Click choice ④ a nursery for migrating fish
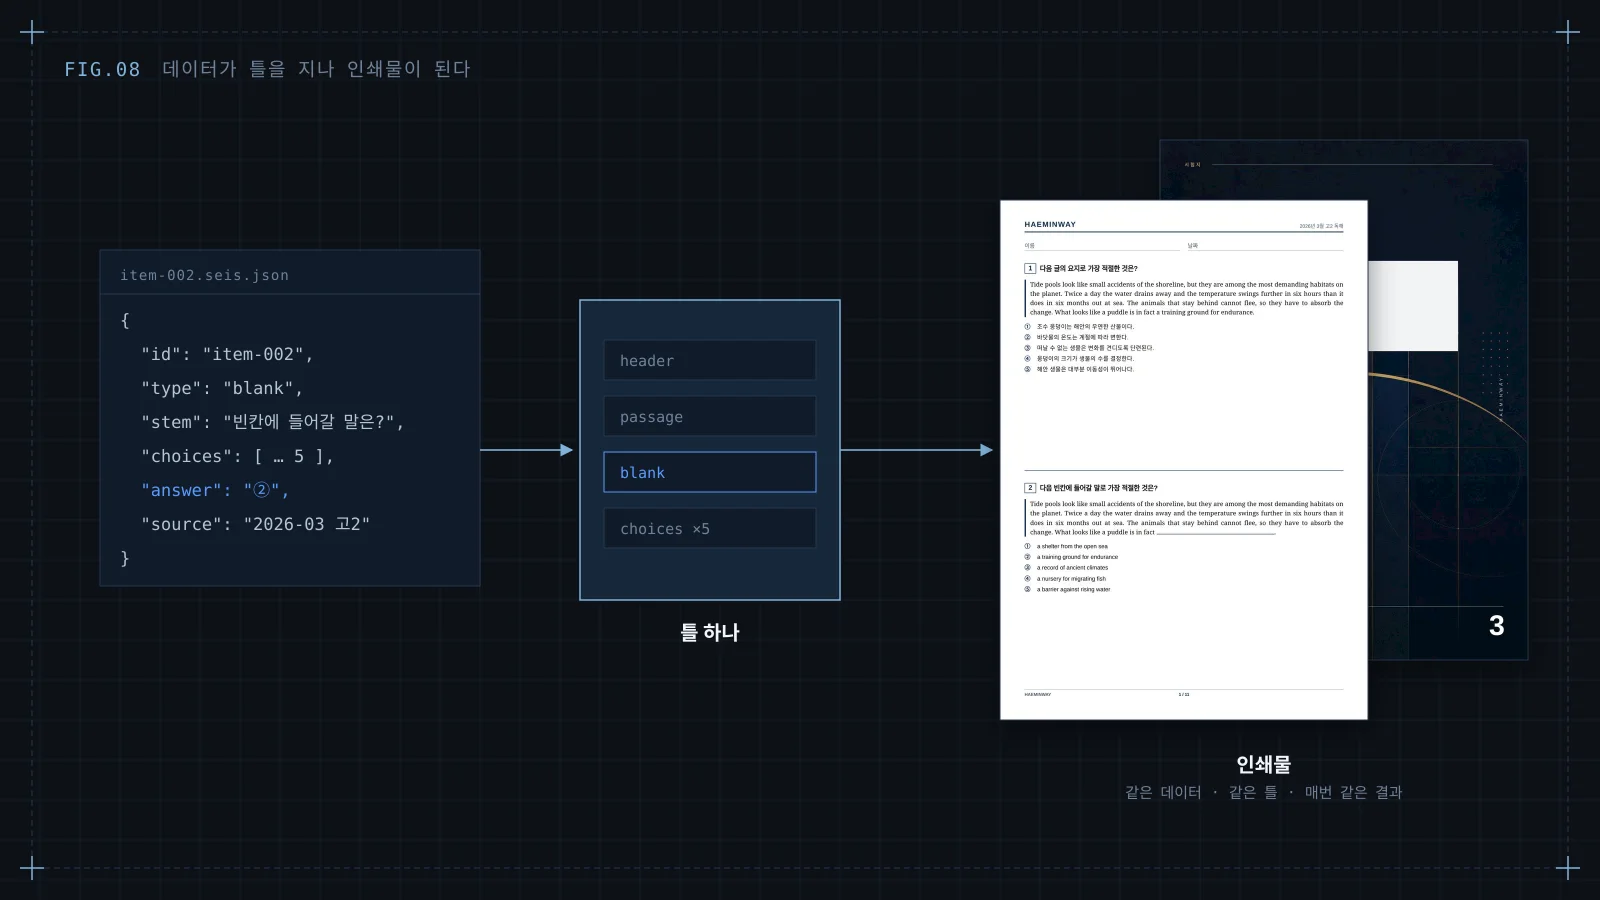Image resolution: width=1600 pixels, height=900 pixels. [x=1065, y=578]
